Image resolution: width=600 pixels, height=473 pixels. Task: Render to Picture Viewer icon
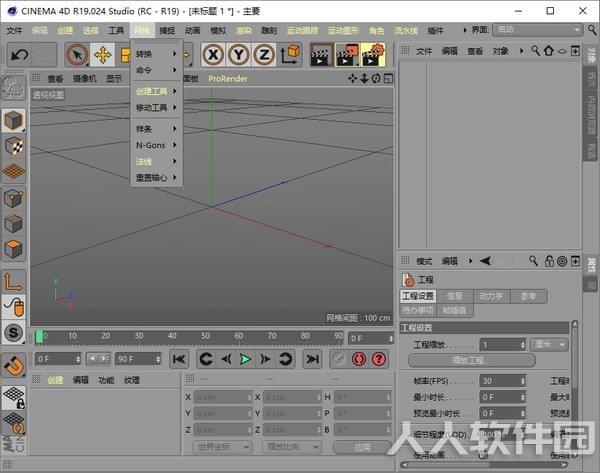click(347, 55)
